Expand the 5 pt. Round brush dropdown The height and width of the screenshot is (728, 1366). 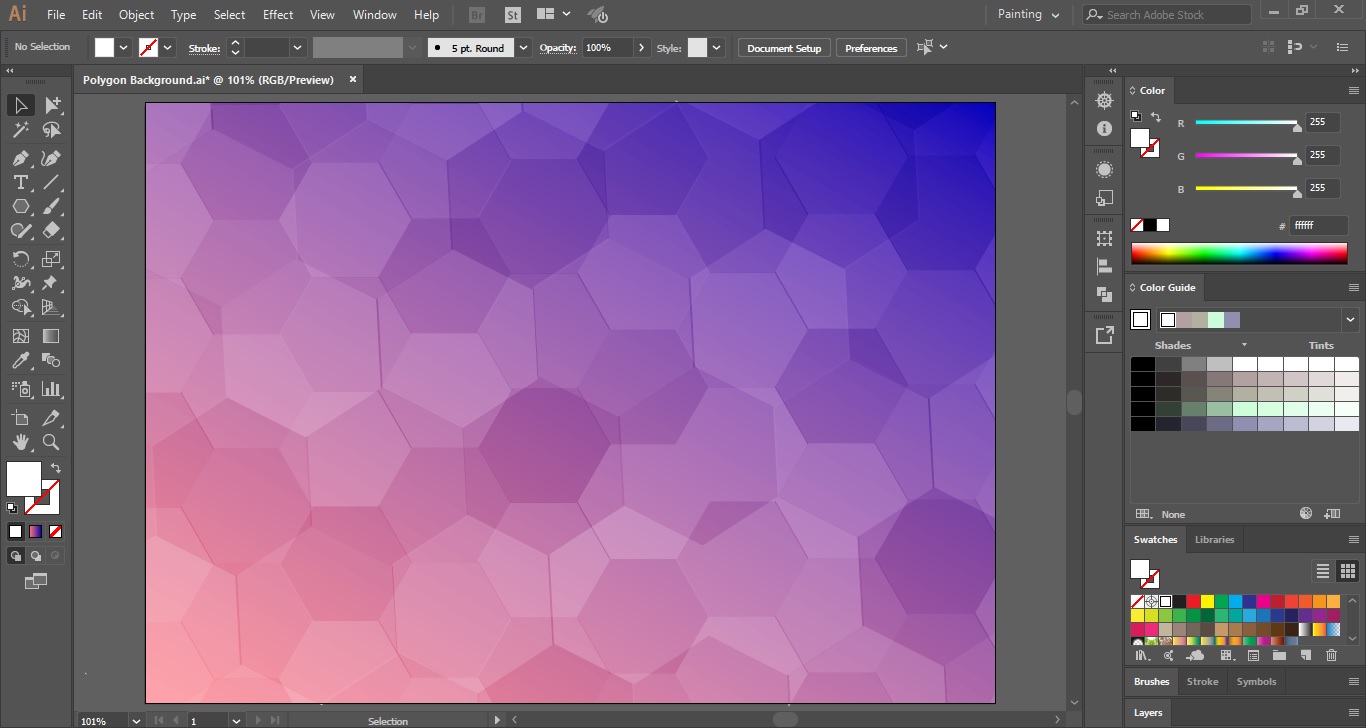(x=523, y=47)
